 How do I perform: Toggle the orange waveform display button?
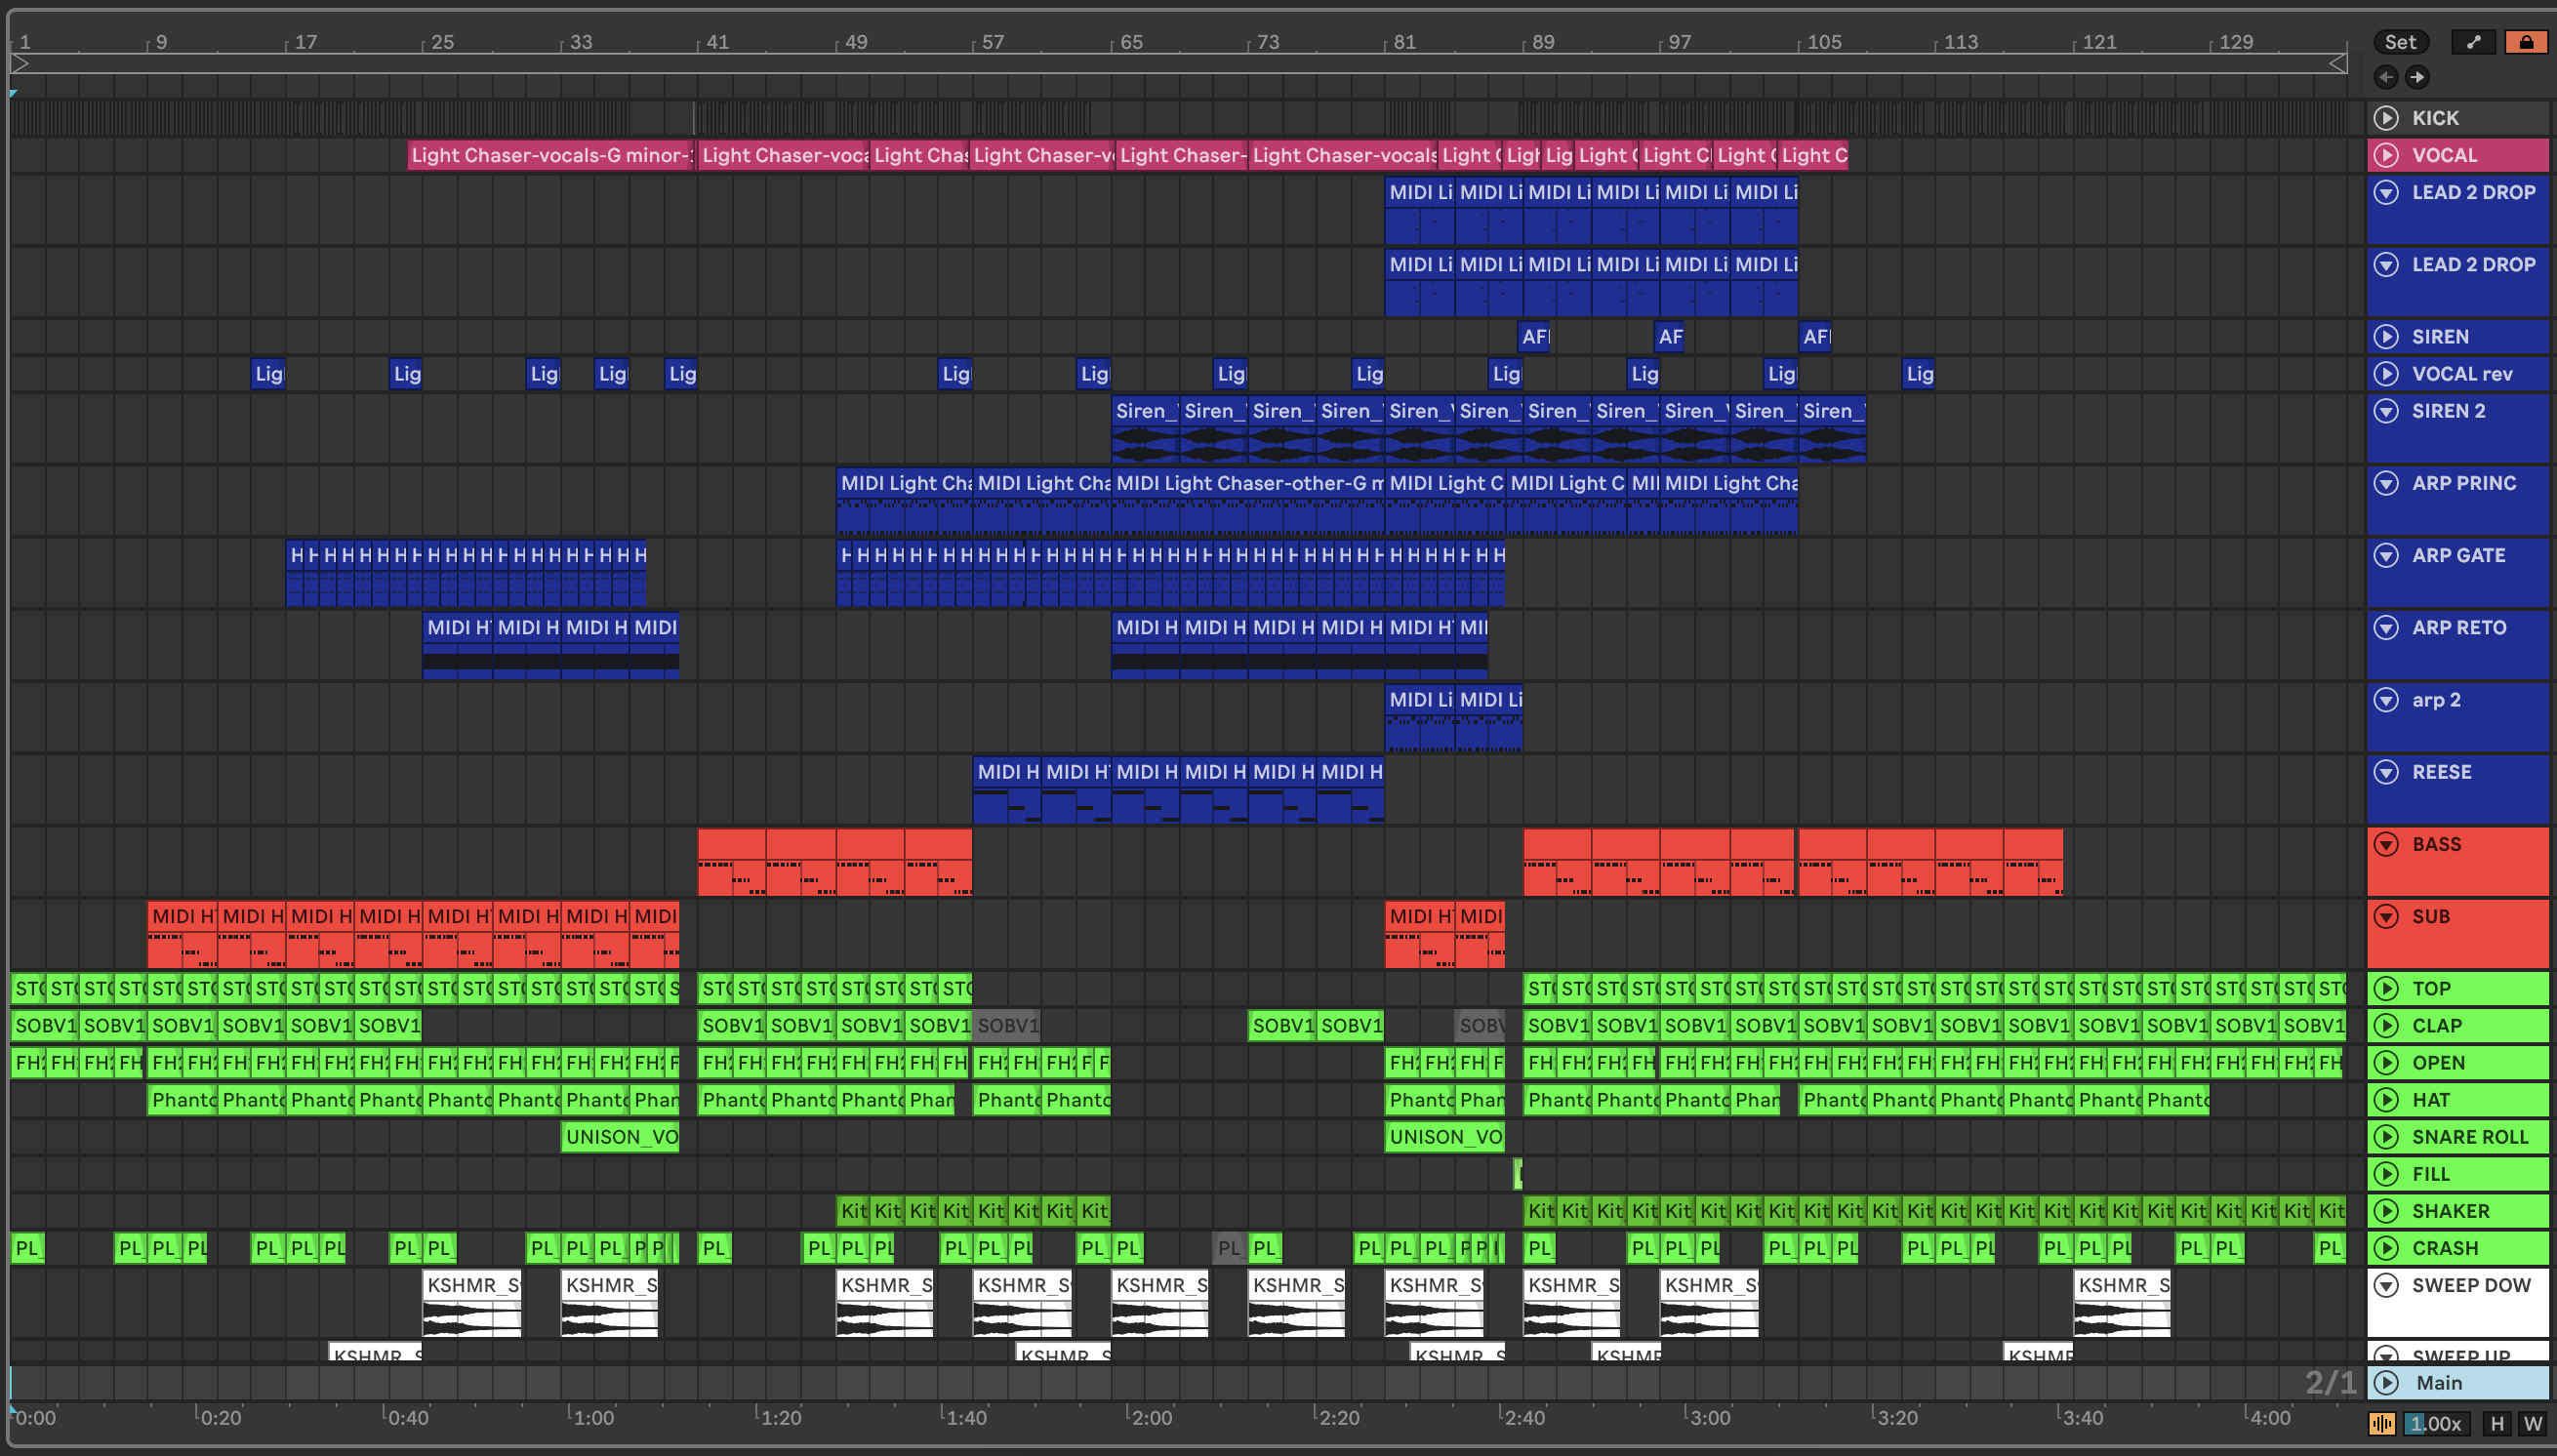click(x=2382, y=1423)
